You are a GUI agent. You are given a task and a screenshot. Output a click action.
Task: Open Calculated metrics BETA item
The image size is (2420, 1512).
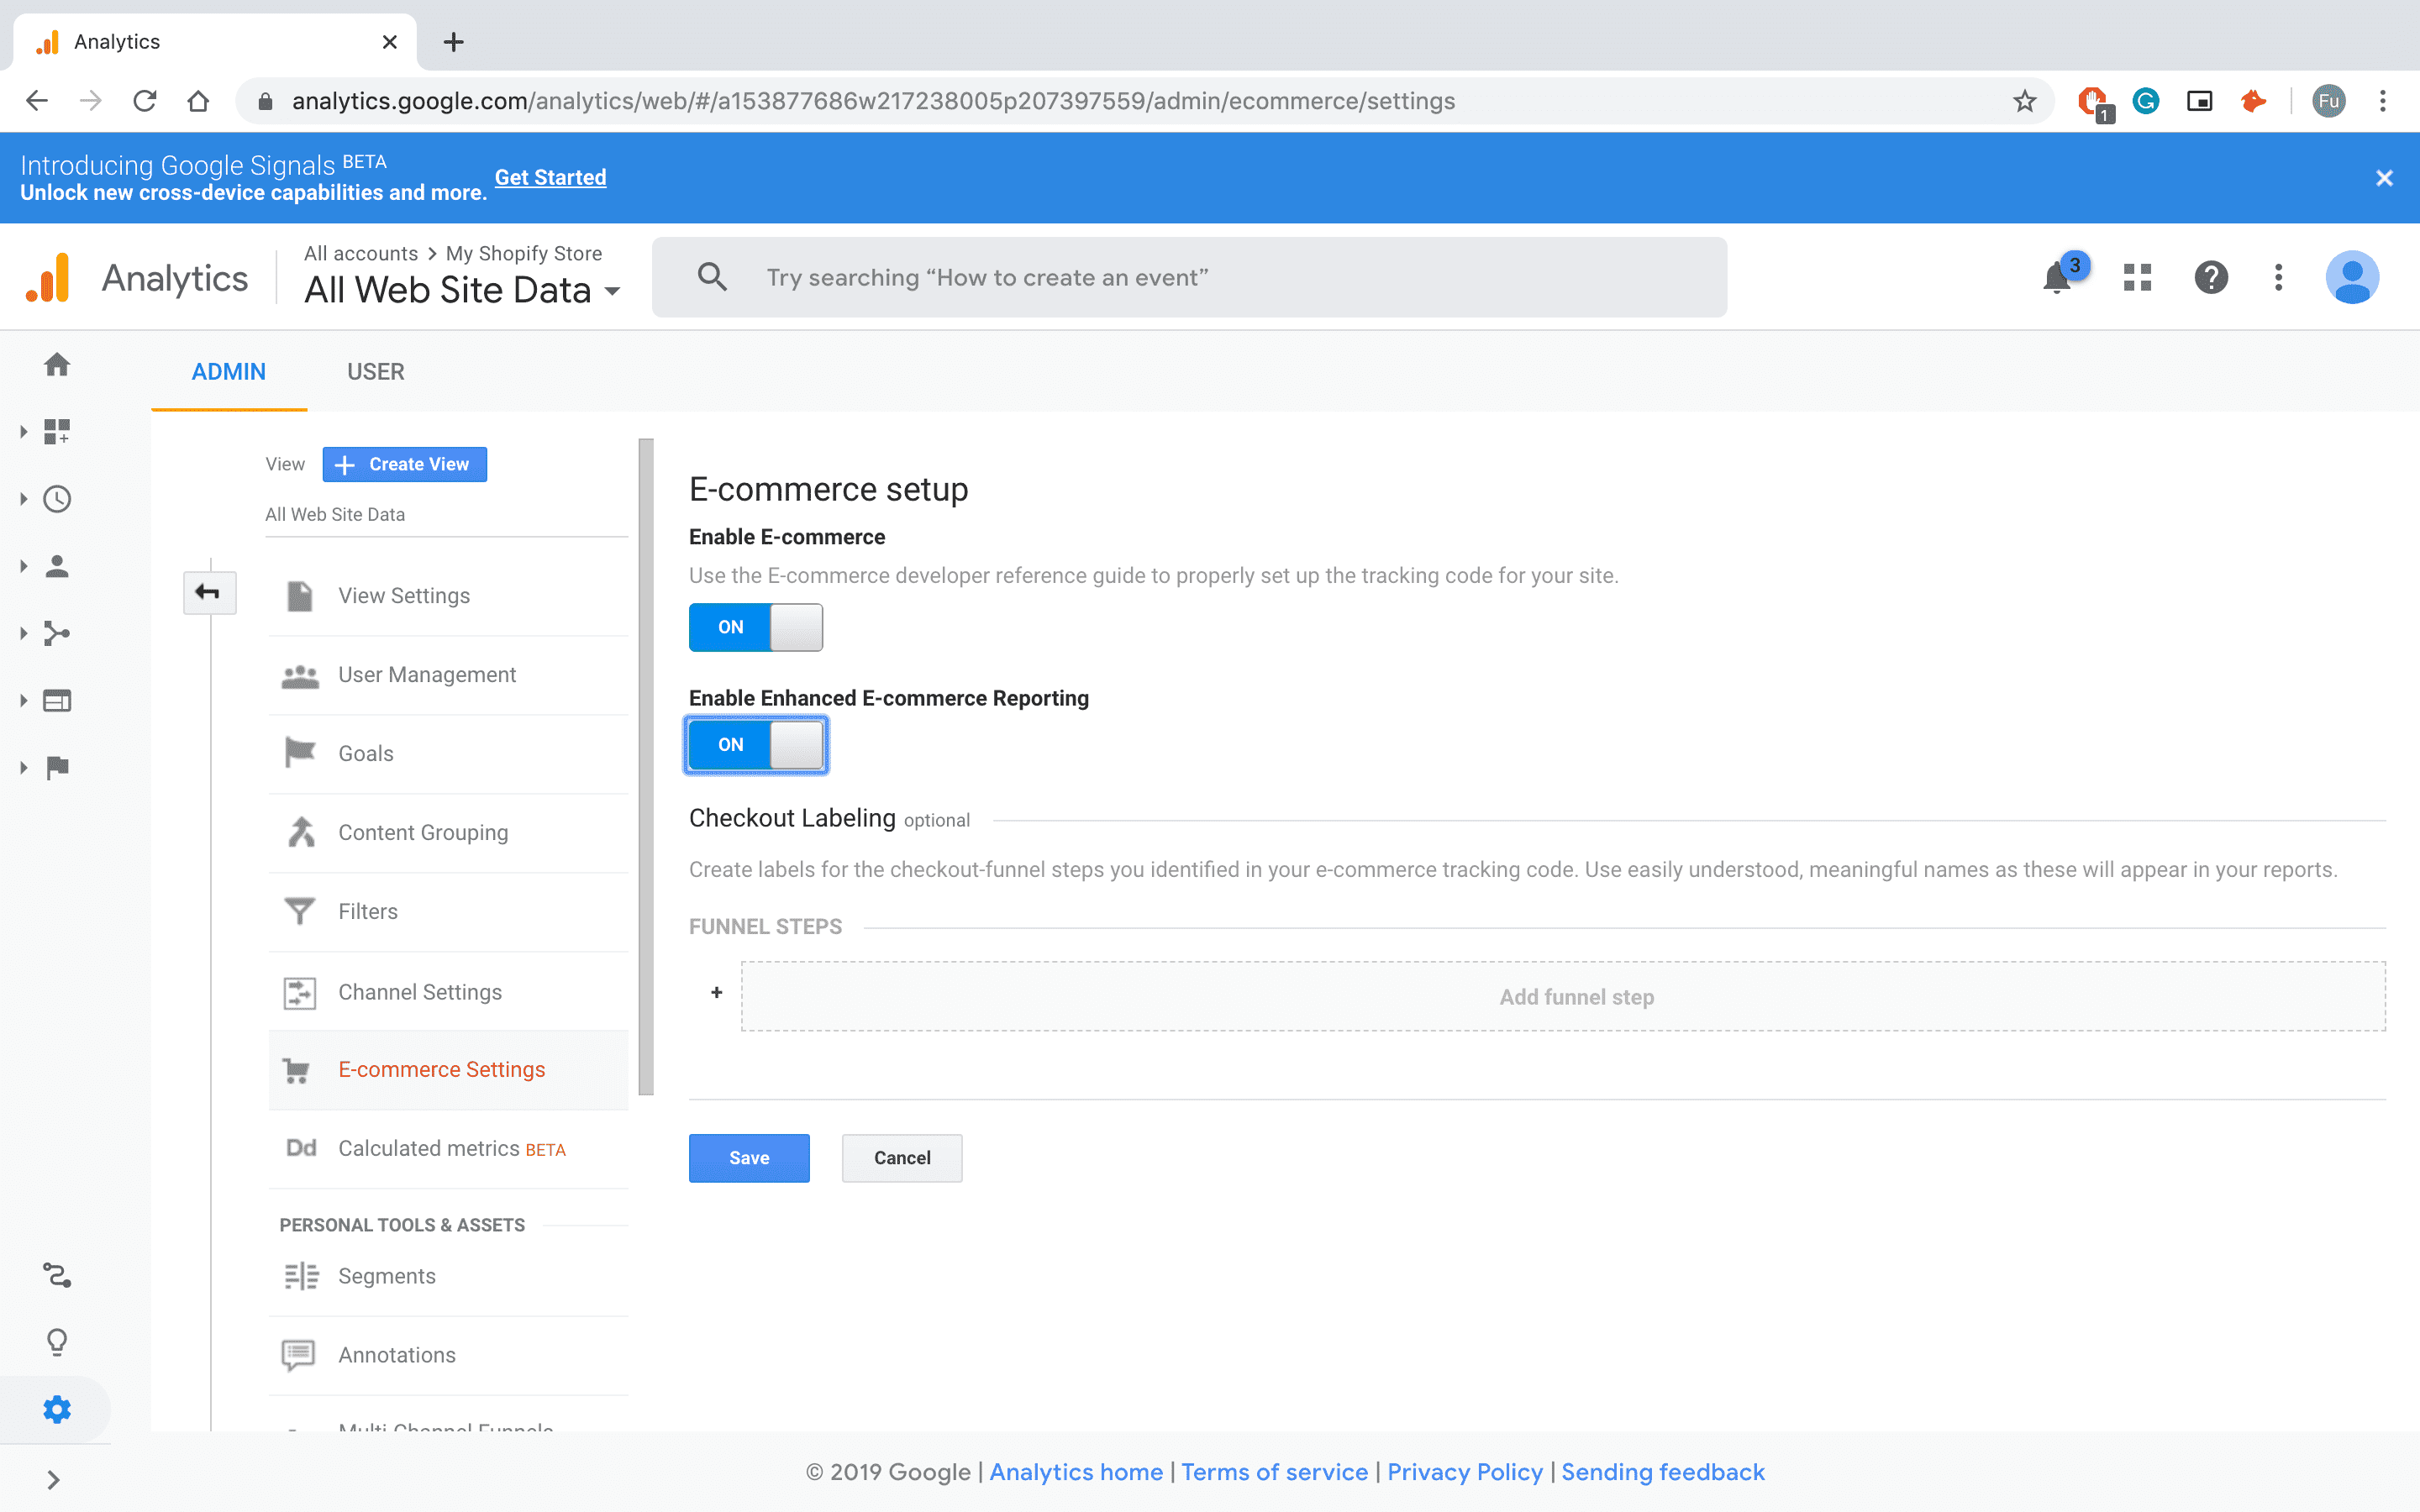click(448, 1149)
